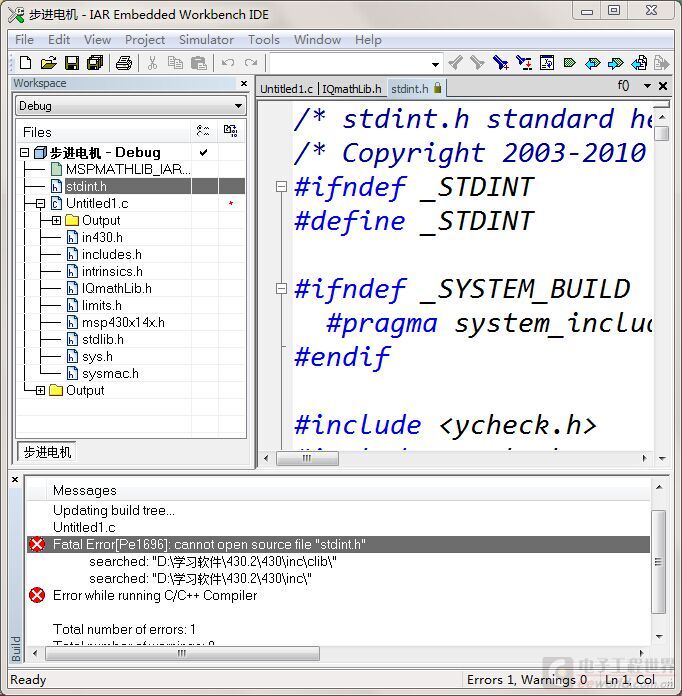Toggle bookmark with green flag icon

pos(570,63)
